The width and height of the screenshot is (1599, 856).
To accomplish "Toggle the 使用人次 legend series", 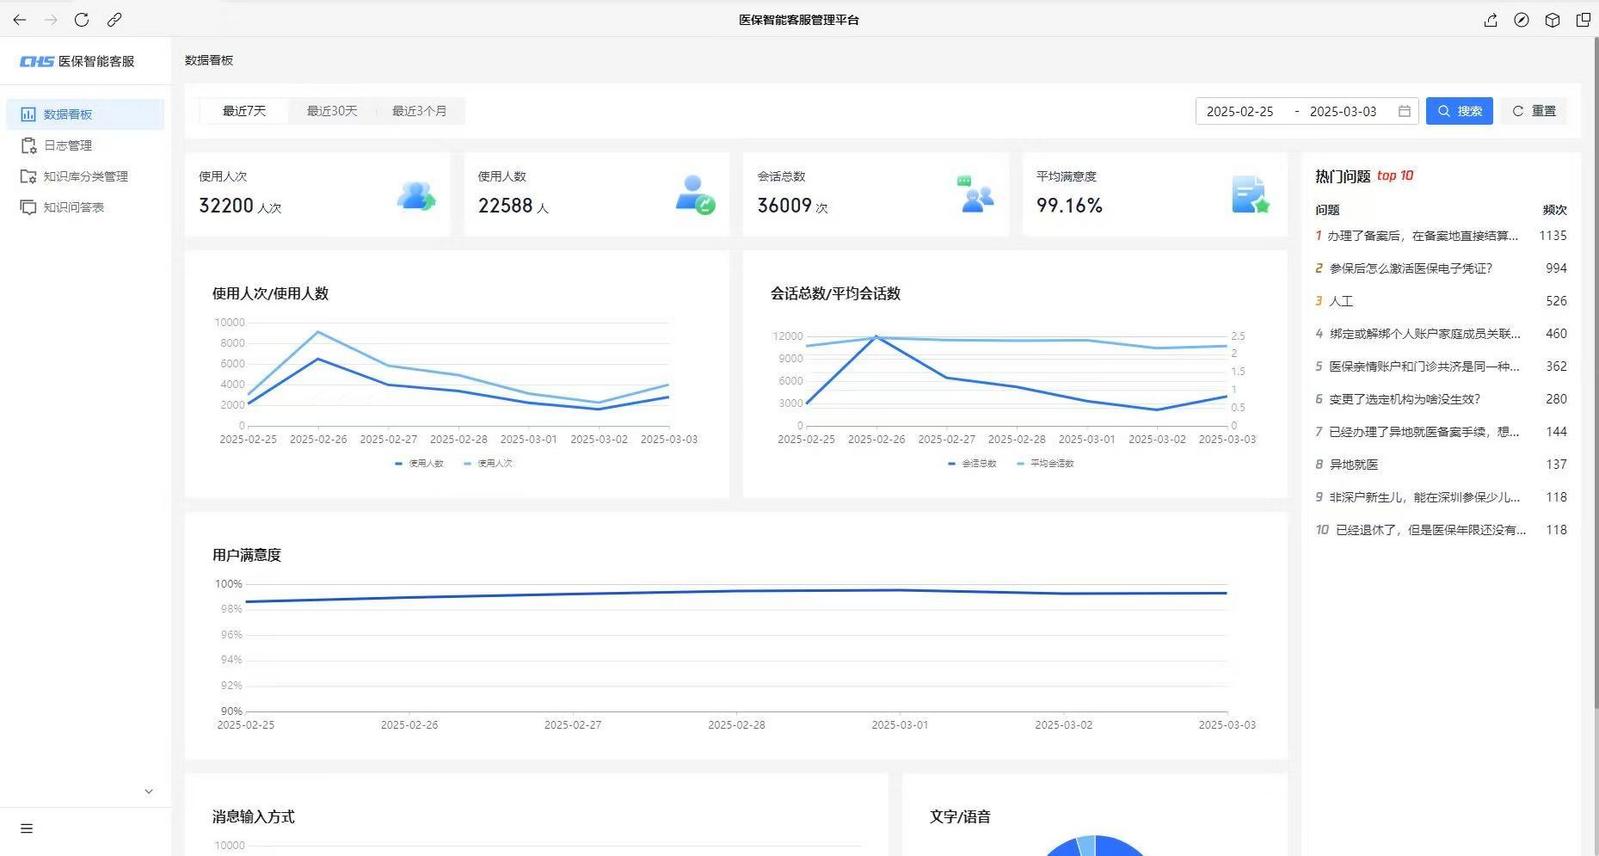I will click(488, 463).
